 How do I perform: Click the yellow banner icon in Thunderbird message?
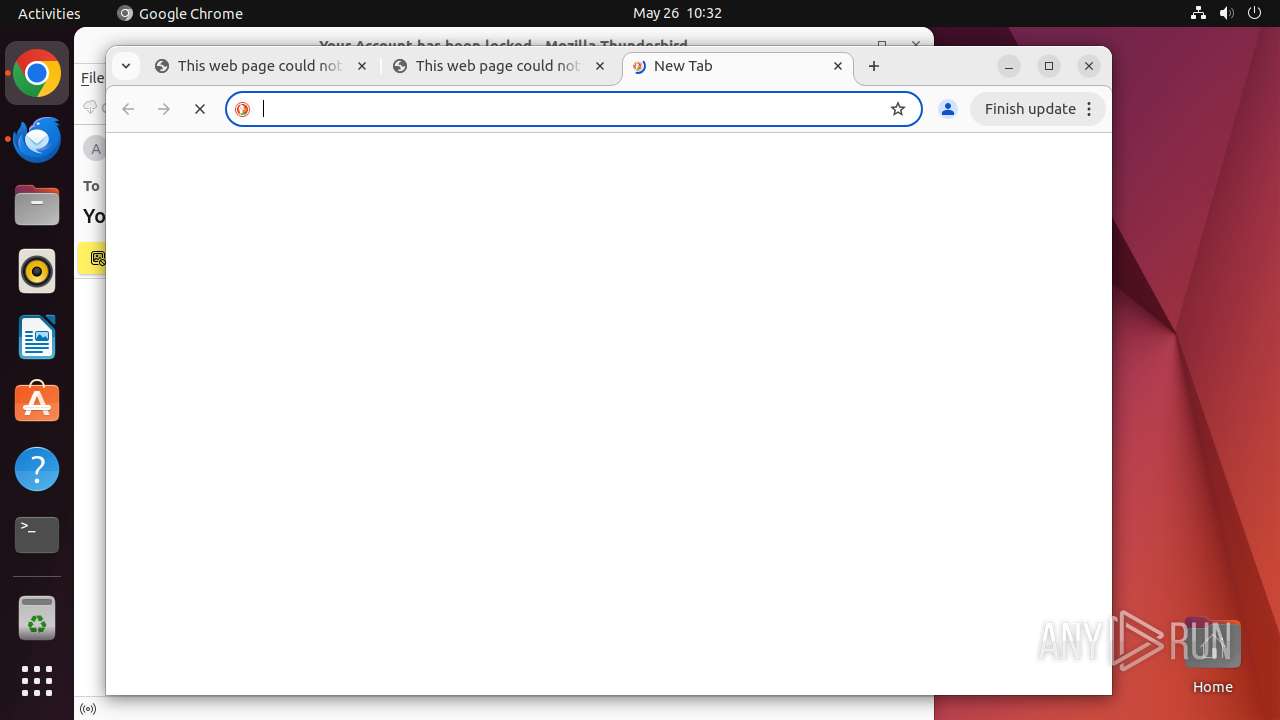pos(98,258)
